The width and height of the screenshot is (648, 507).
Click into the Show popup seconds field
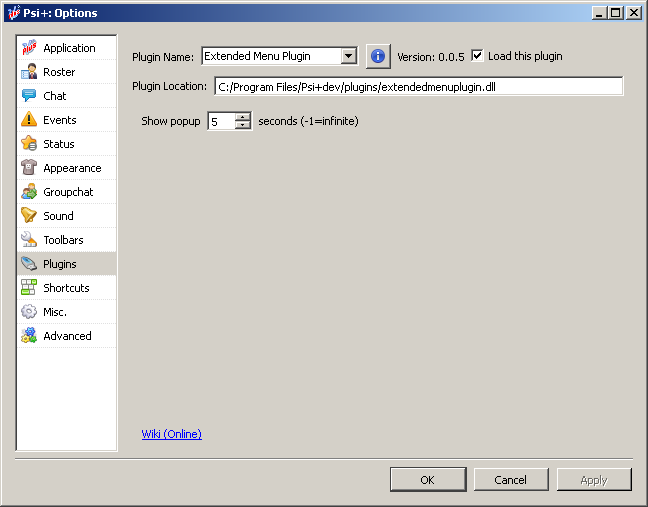(x=221, y=122)
